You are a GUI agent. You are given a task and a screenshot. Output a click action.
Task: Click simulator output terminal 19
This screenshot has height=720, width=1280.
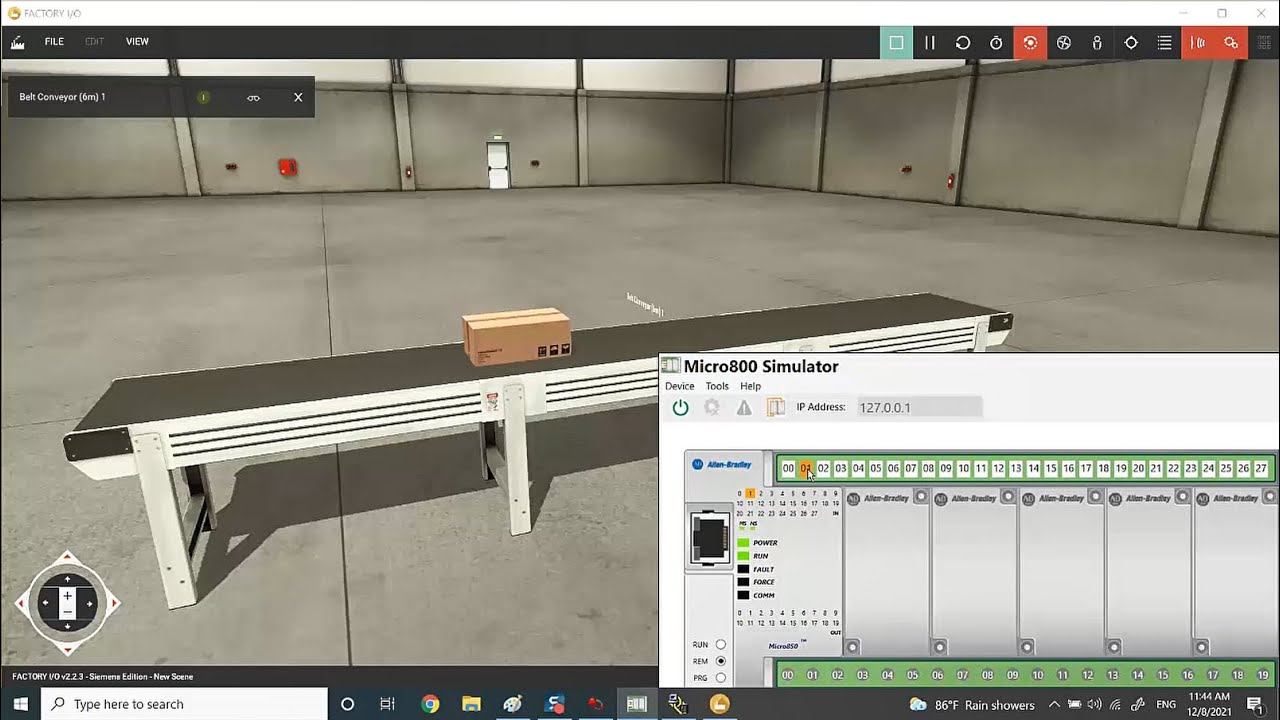1263,675
